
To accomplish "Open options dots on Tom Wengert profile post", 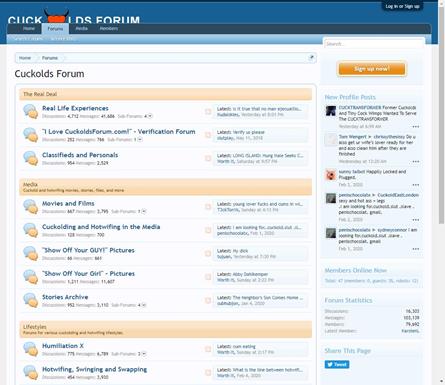I will tap(415, 162).
